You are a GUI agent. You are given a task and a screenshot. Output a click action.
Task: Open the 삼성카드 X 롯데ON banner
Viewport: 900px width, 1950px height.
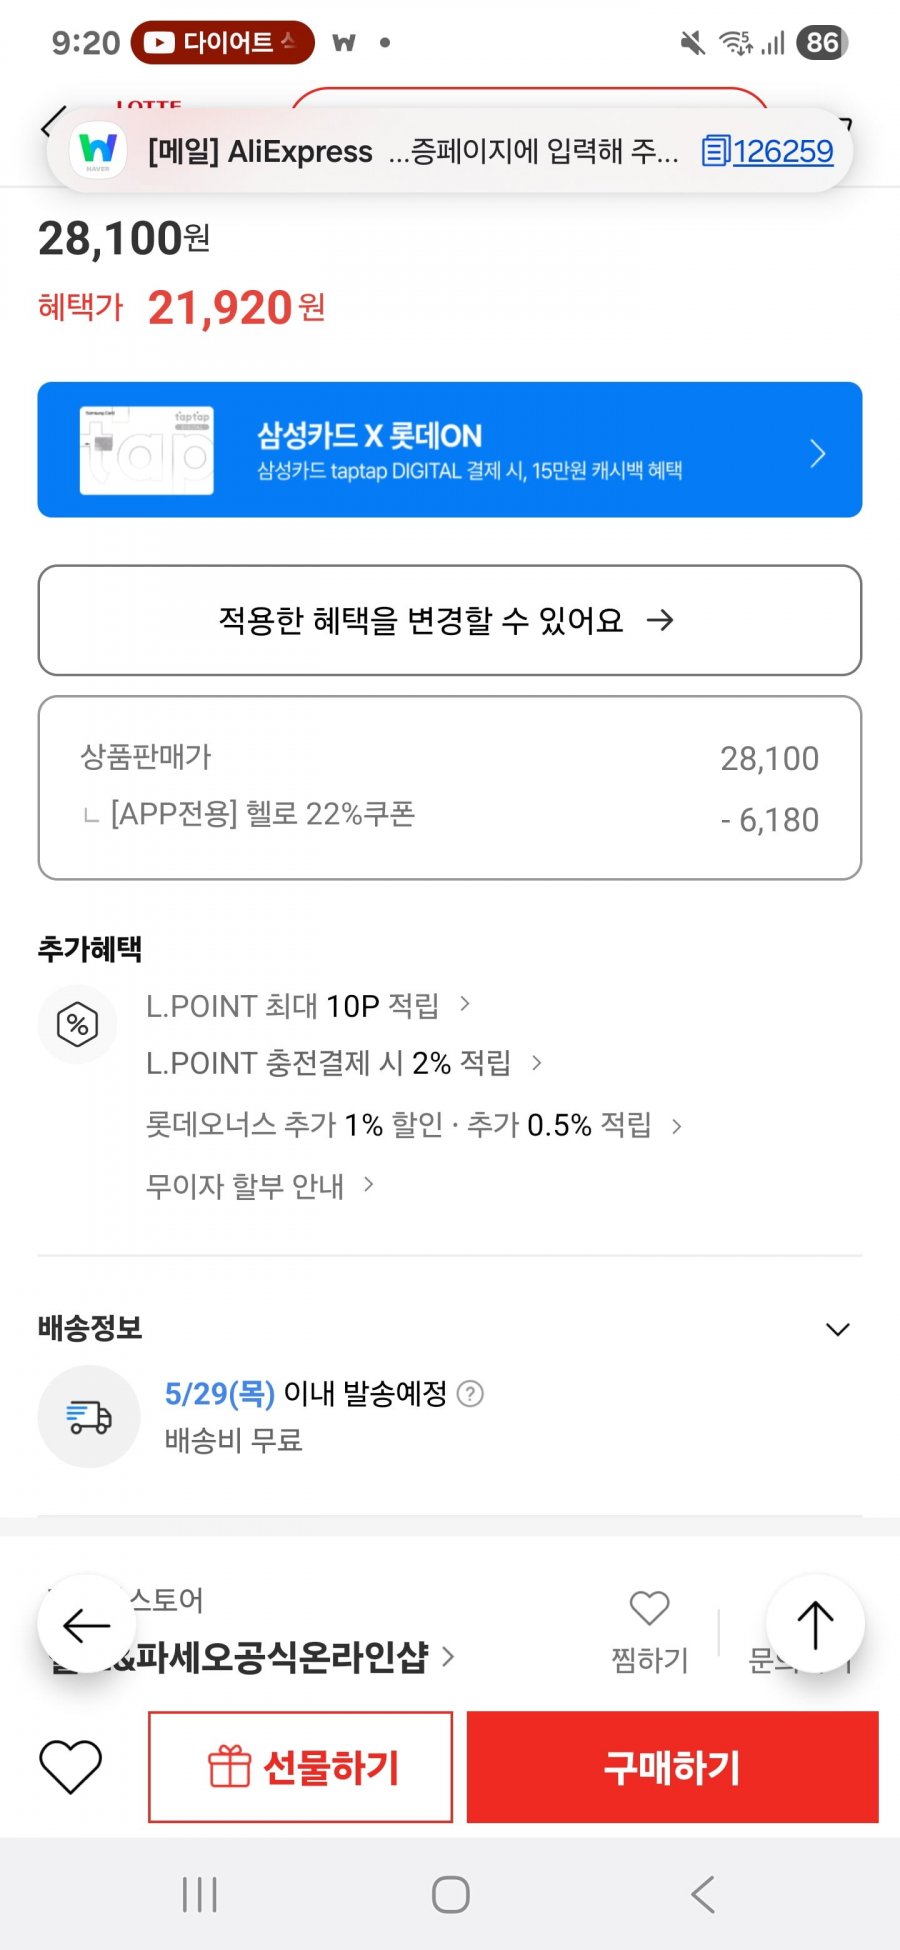click(x=450, y=450)
